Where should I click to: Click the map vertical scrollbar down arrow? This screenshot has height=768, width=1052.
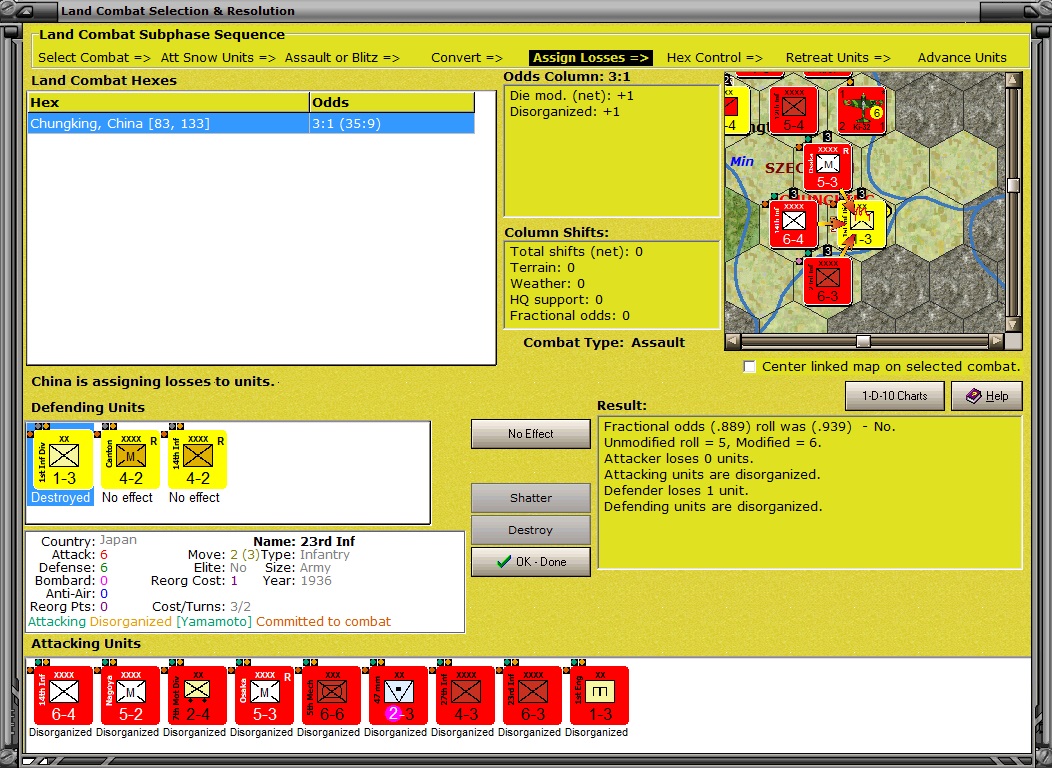pos(1013,325)
